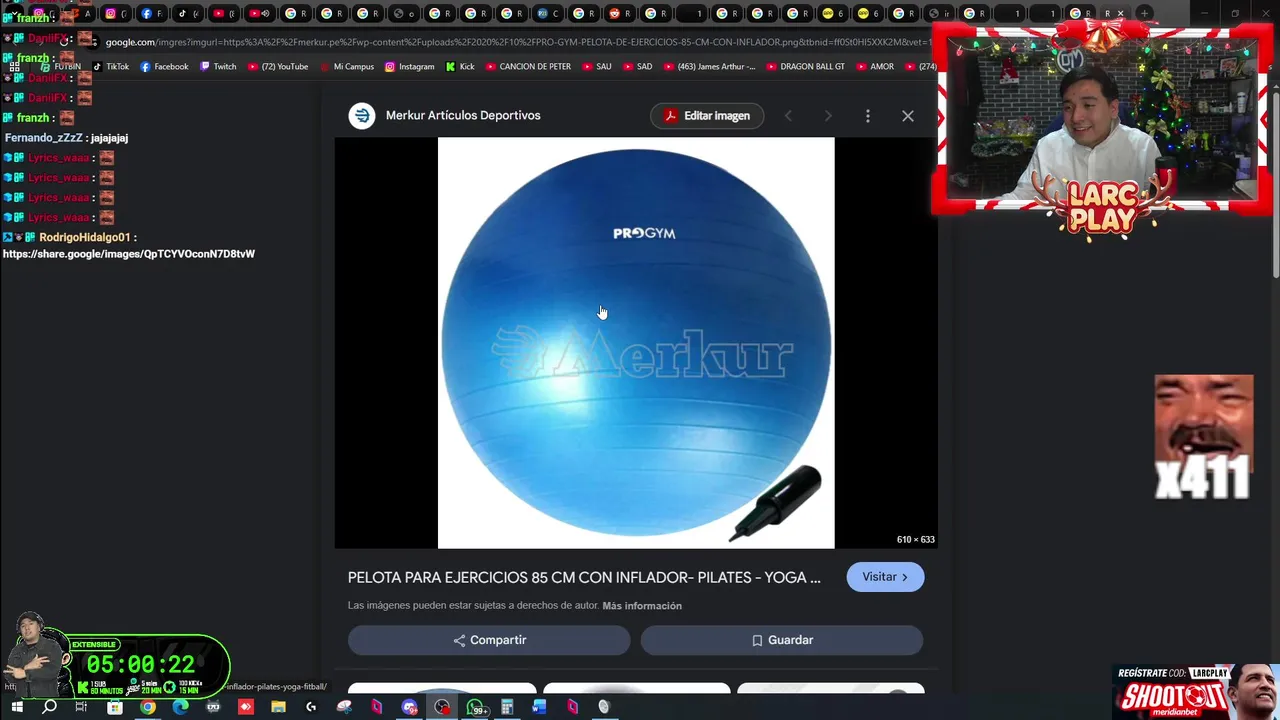Click Fernando_zZzZ username in chat
The height and width of the screenshot is (720, 1280).
[x=44, y=138]
